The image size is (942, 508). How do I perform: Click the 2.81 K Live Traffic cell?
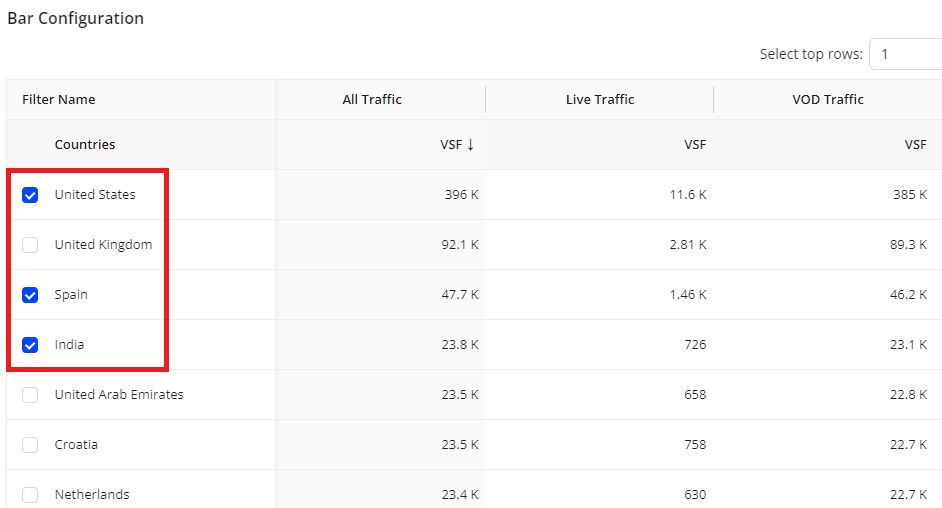688,245
